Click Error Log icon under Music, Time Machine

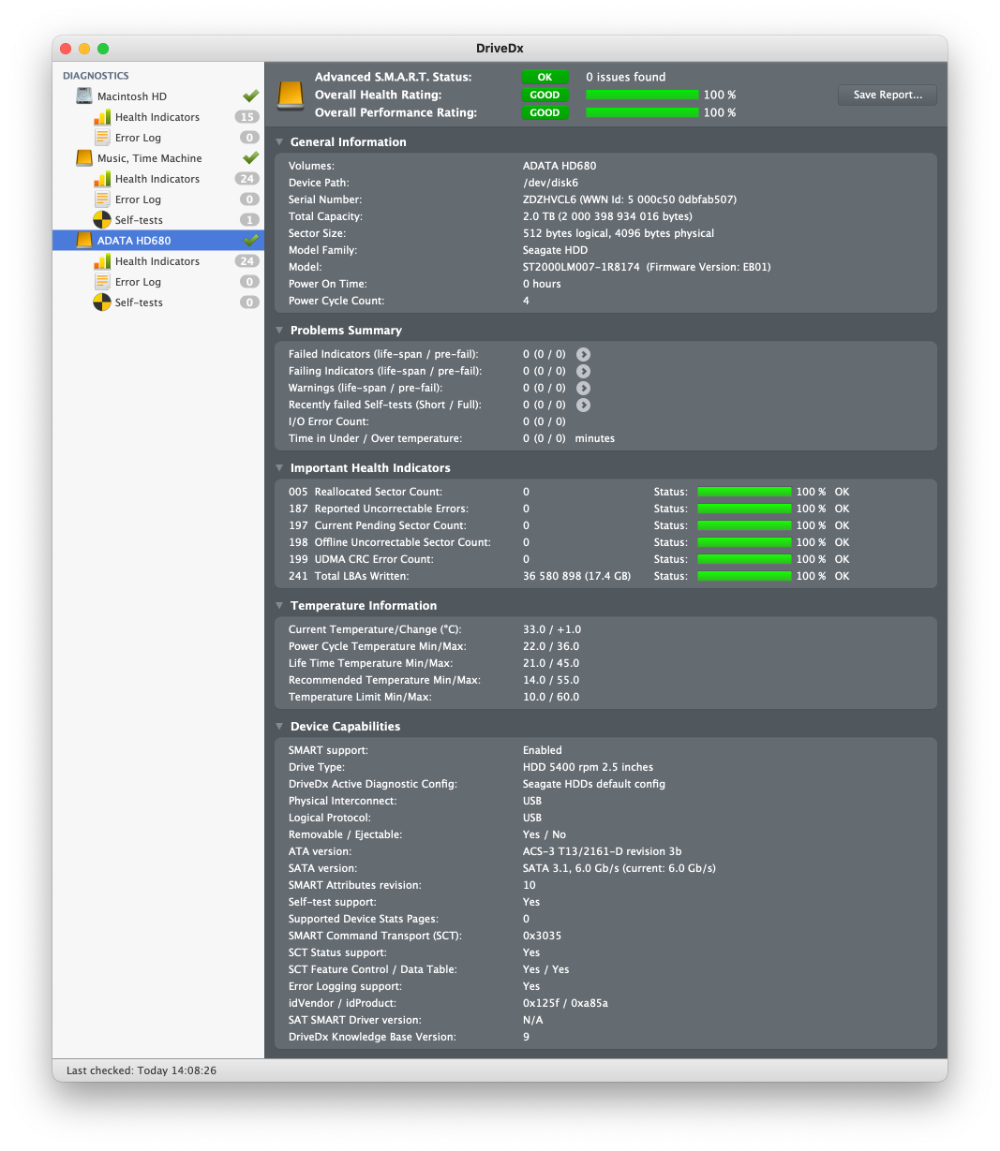coord(102,199)
